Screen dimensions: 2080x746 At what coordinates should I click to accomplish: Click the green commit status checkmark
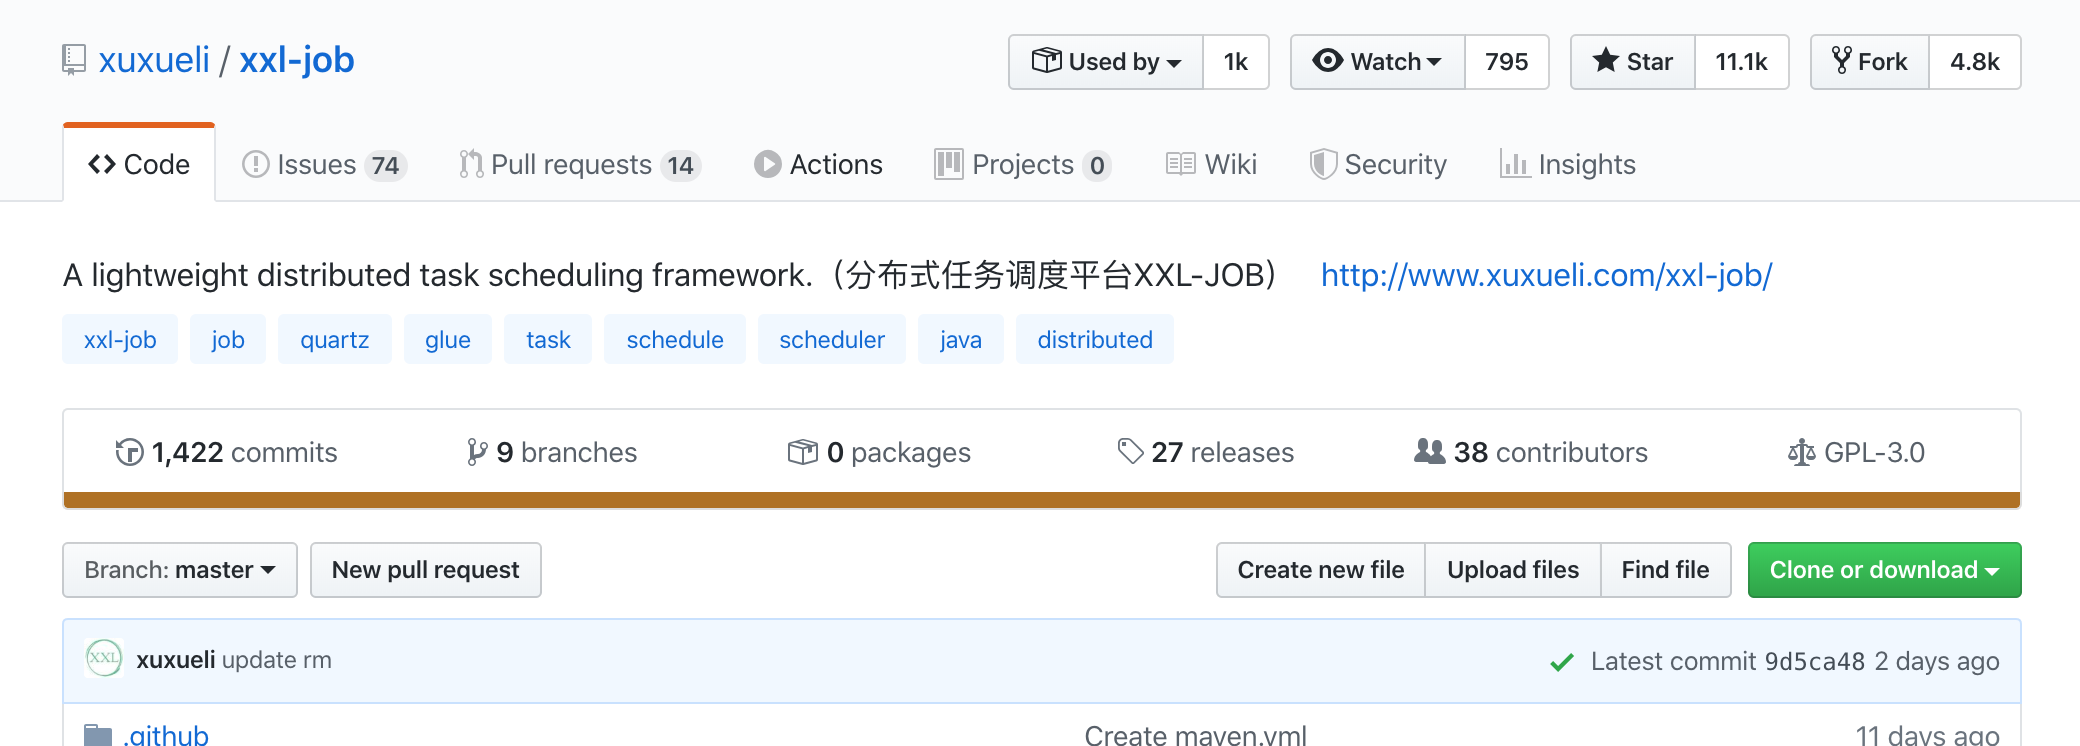pyautogui.click(x=1562, y=662)
